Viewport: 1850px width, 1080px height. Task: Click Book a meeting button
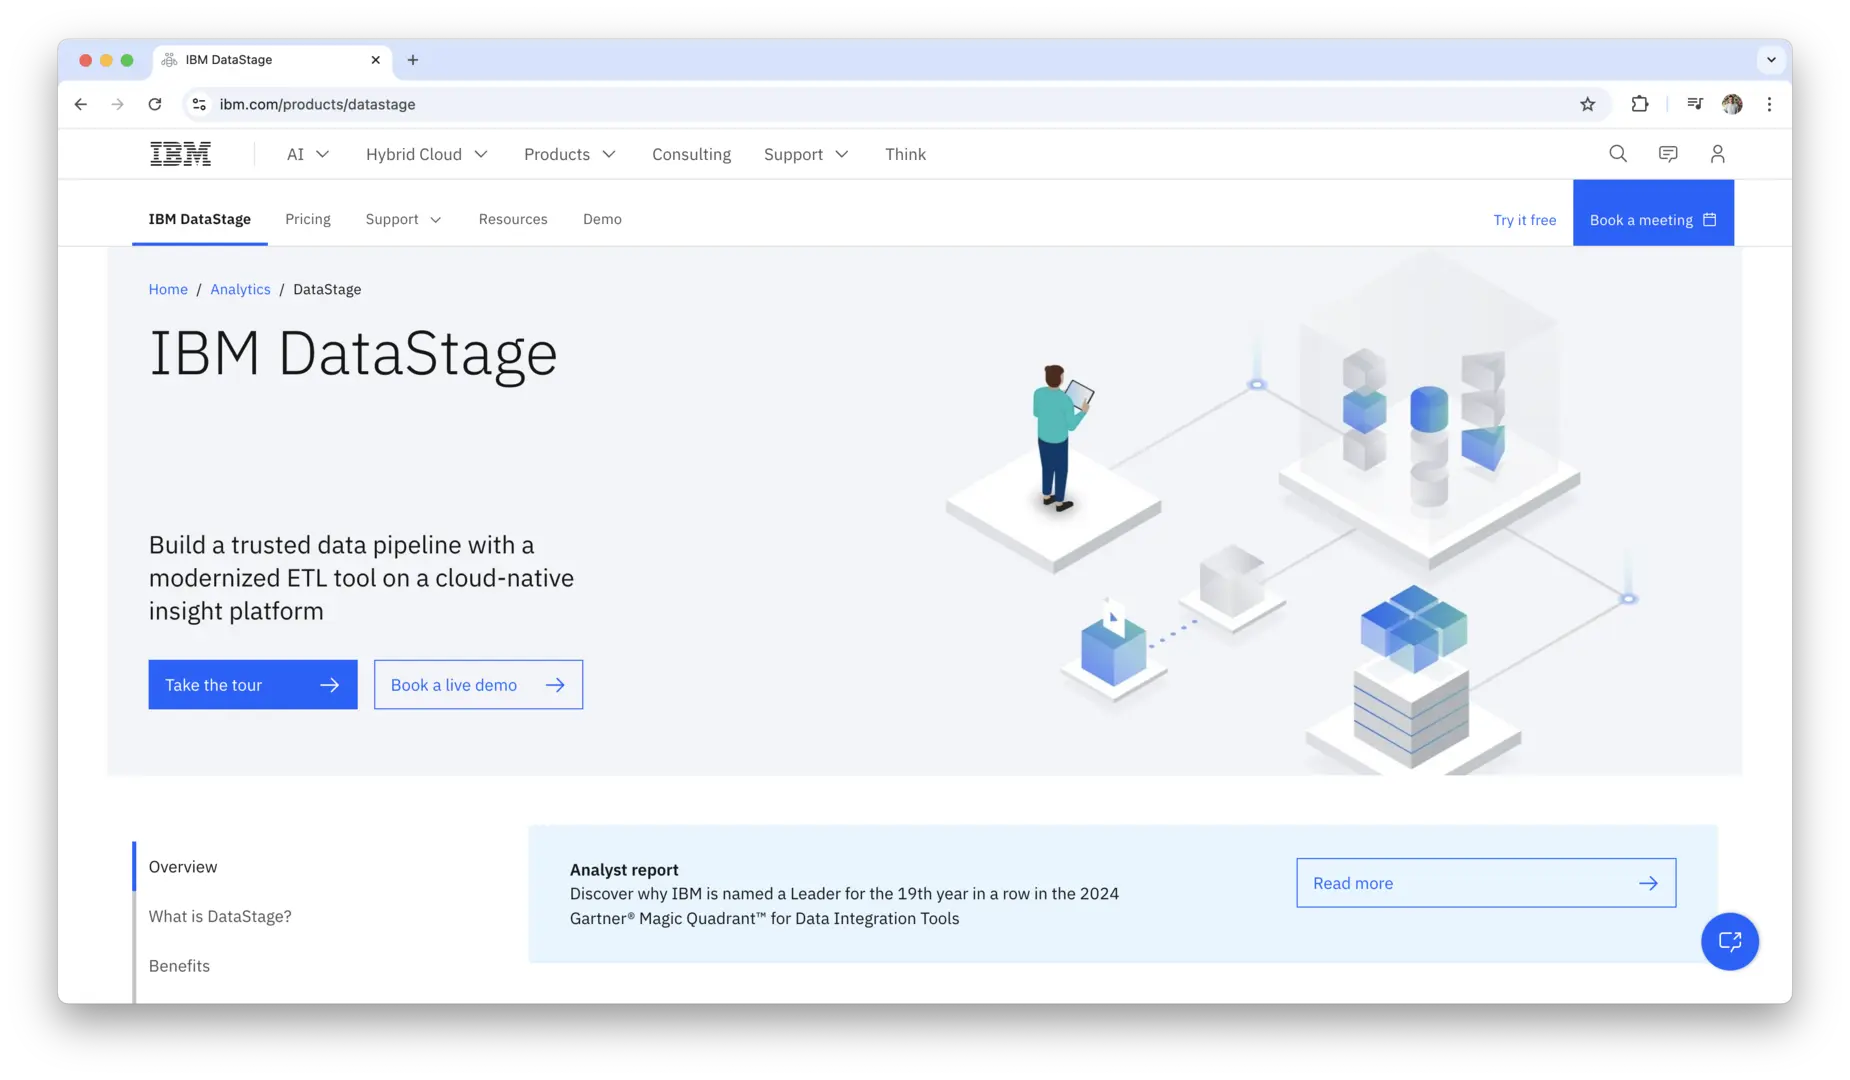(1652, 213)
